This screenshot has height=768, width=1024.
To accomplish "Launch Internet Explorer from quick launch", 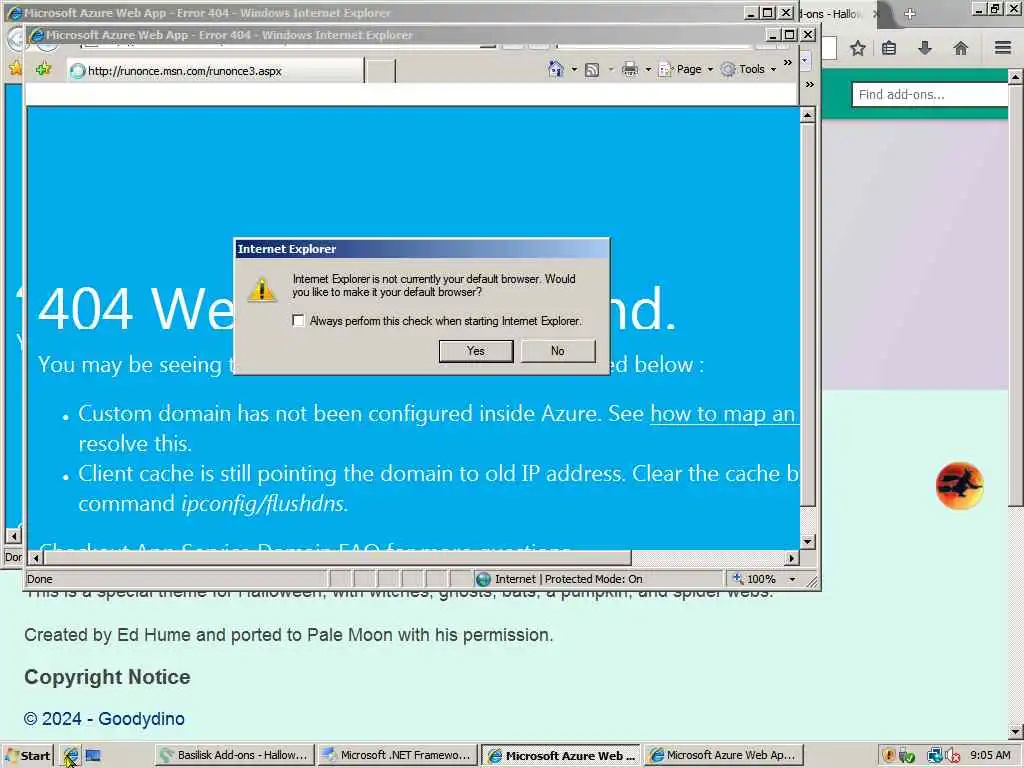I will (x=71, y=756).
